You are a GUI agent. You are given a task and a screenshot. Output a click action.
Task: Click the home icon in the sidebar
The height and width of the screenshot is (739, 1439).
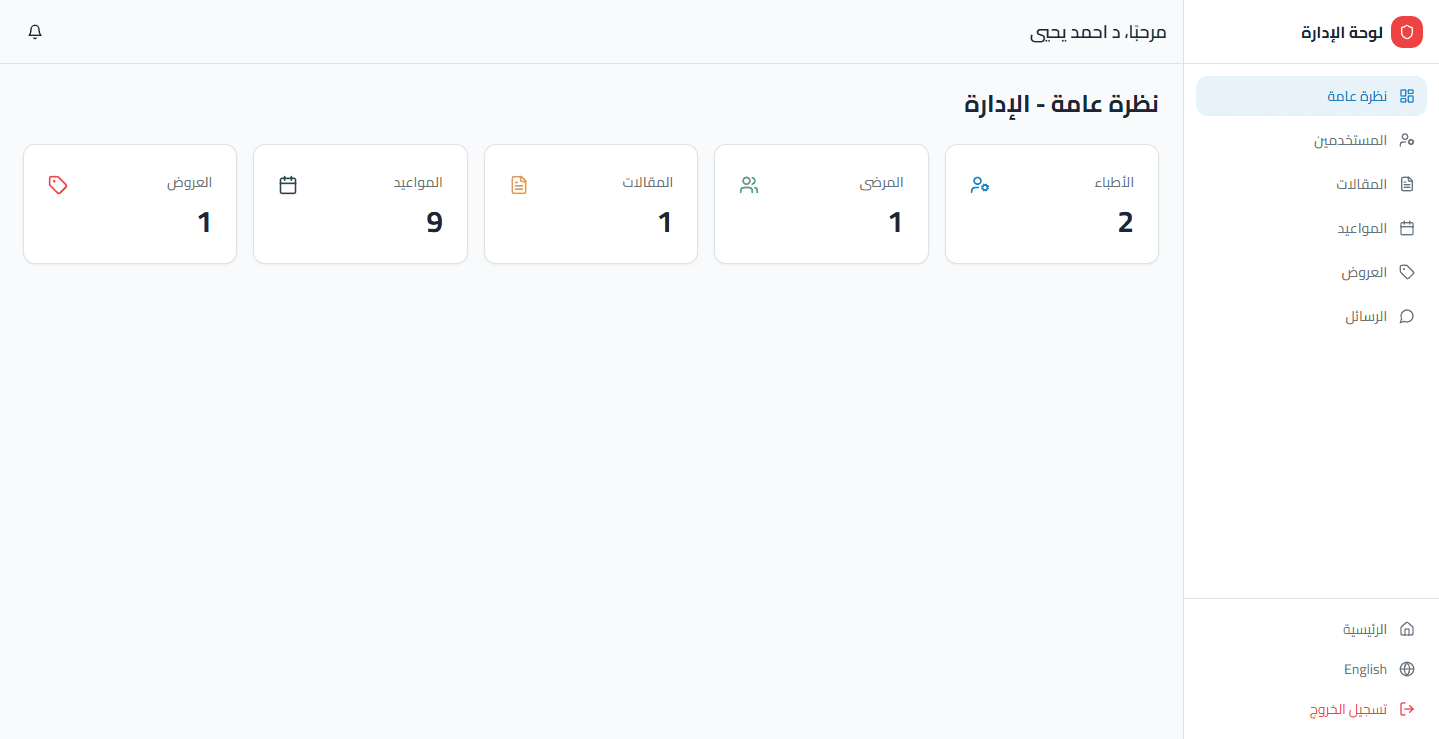1407,629
